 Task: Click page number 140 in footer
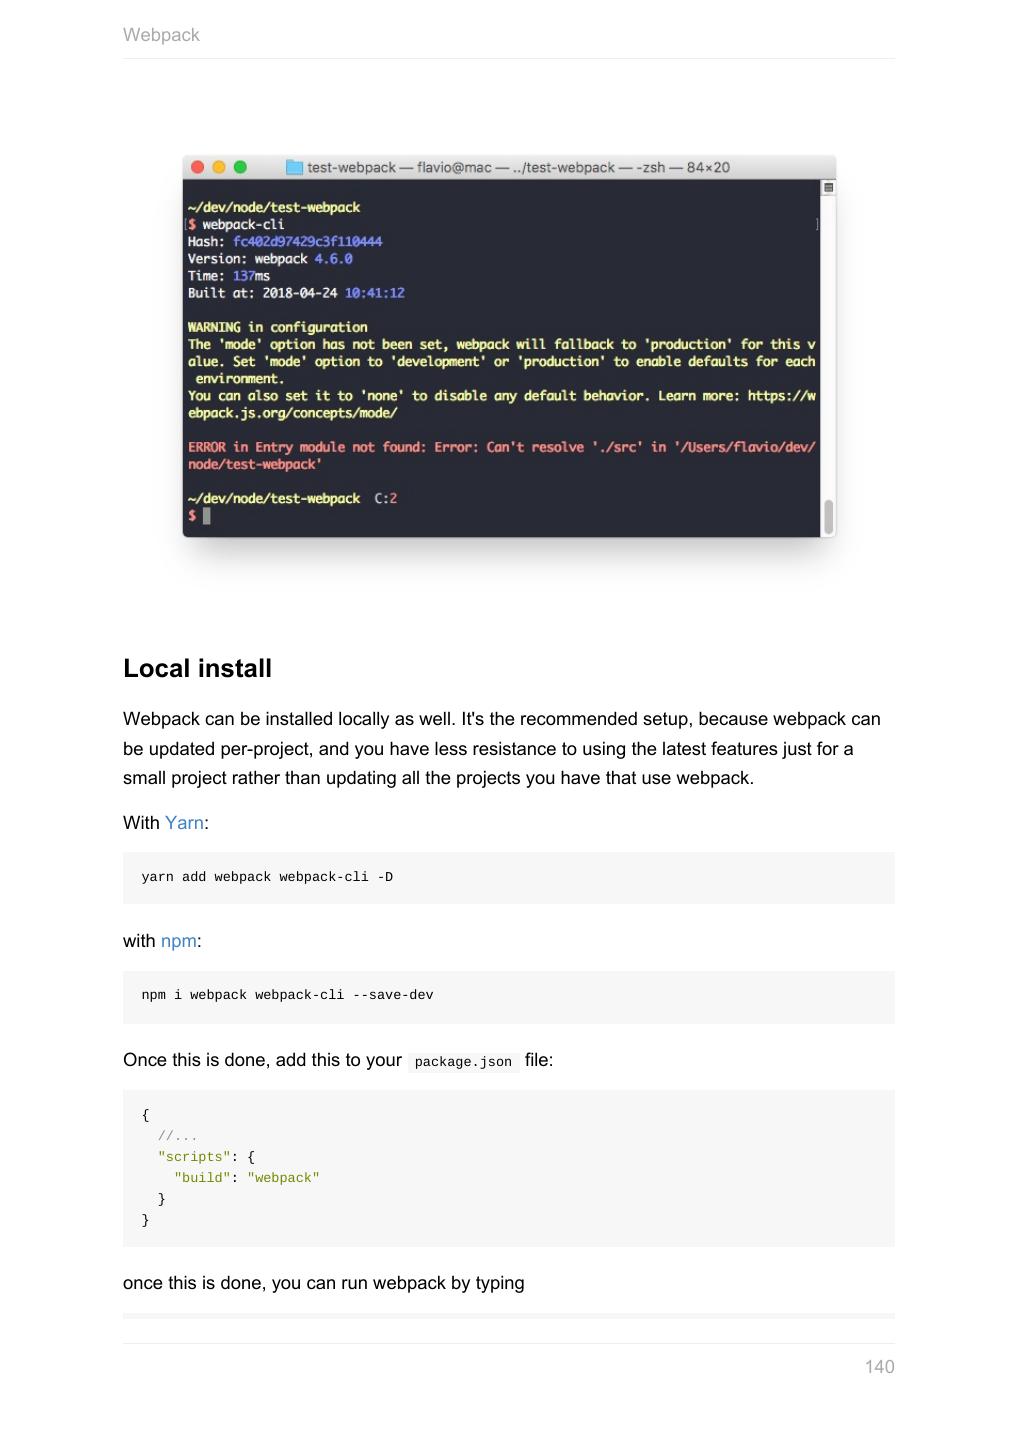click(879, 1367)
